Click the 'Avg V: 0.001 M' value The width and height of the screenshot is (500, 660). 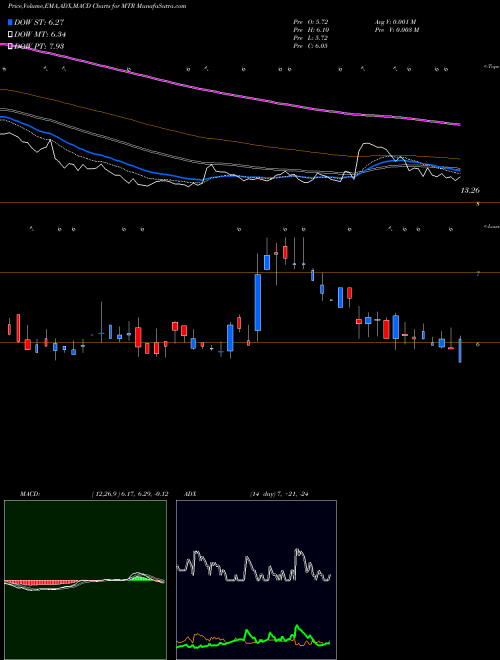[395, 21]
